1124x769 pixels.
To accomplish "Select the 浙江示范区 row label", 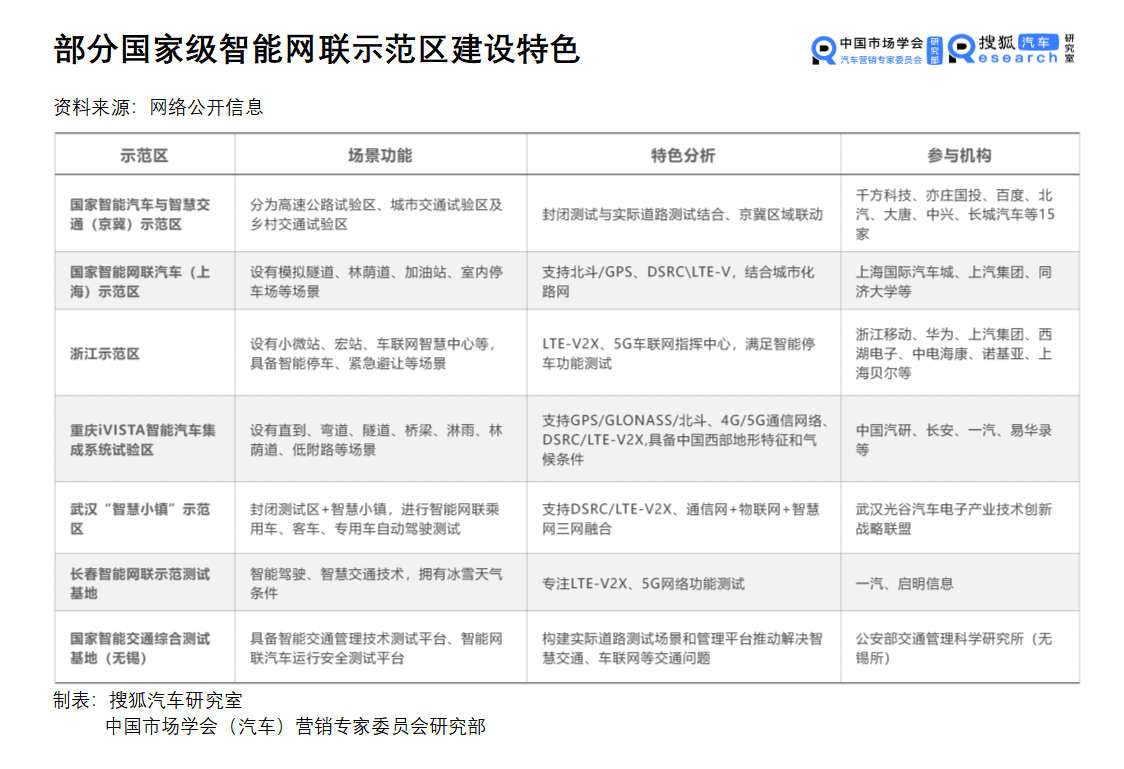I will click(105, 353).
